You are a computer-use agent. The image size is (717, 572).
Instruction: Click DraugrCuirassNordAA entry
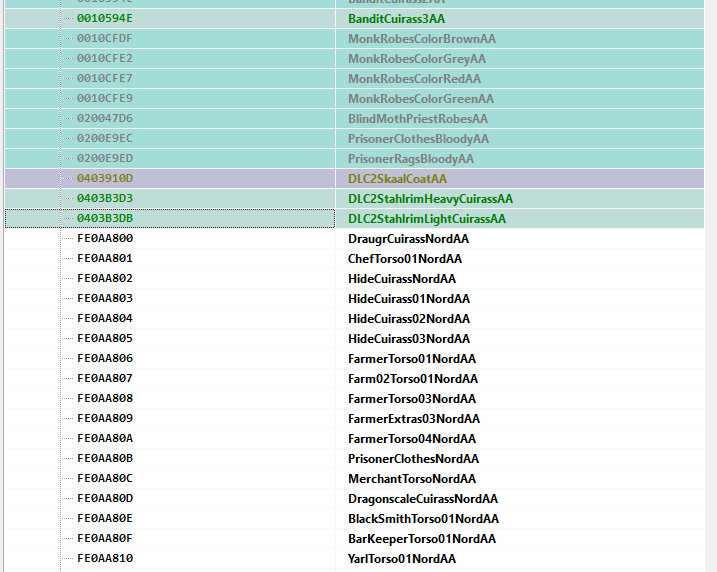[408, 239]
